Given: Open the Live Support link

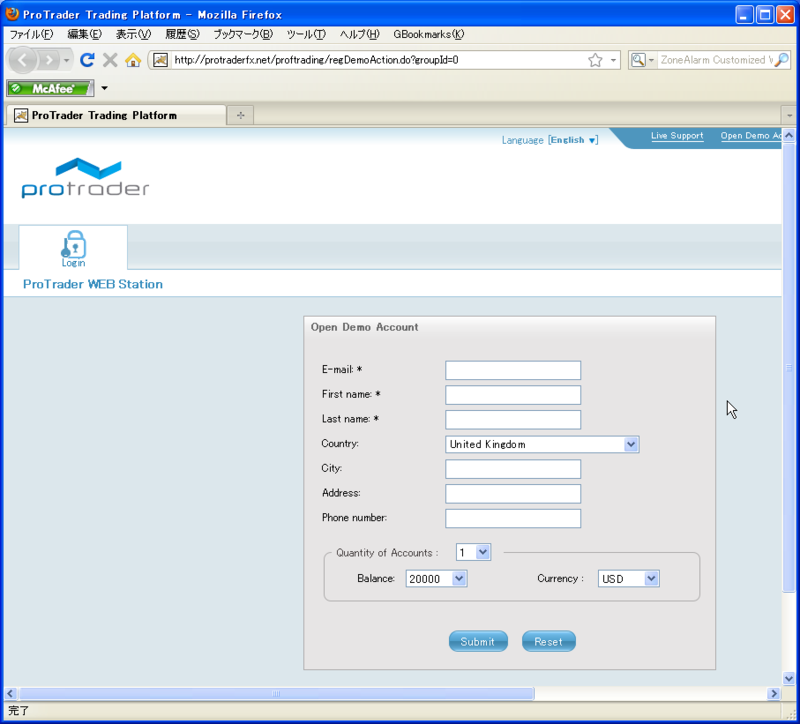Looking at the screenshot, I should [x=677, y=136].
